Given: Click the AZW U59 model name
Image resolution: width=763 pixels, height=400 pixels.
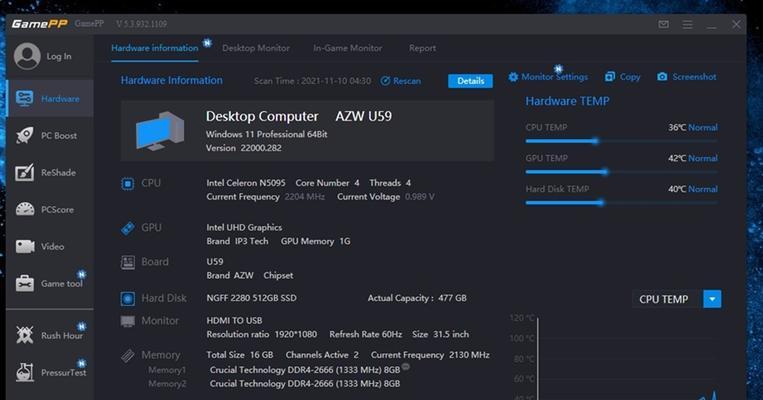Looking at the screenshot, I should coord(363,116).
